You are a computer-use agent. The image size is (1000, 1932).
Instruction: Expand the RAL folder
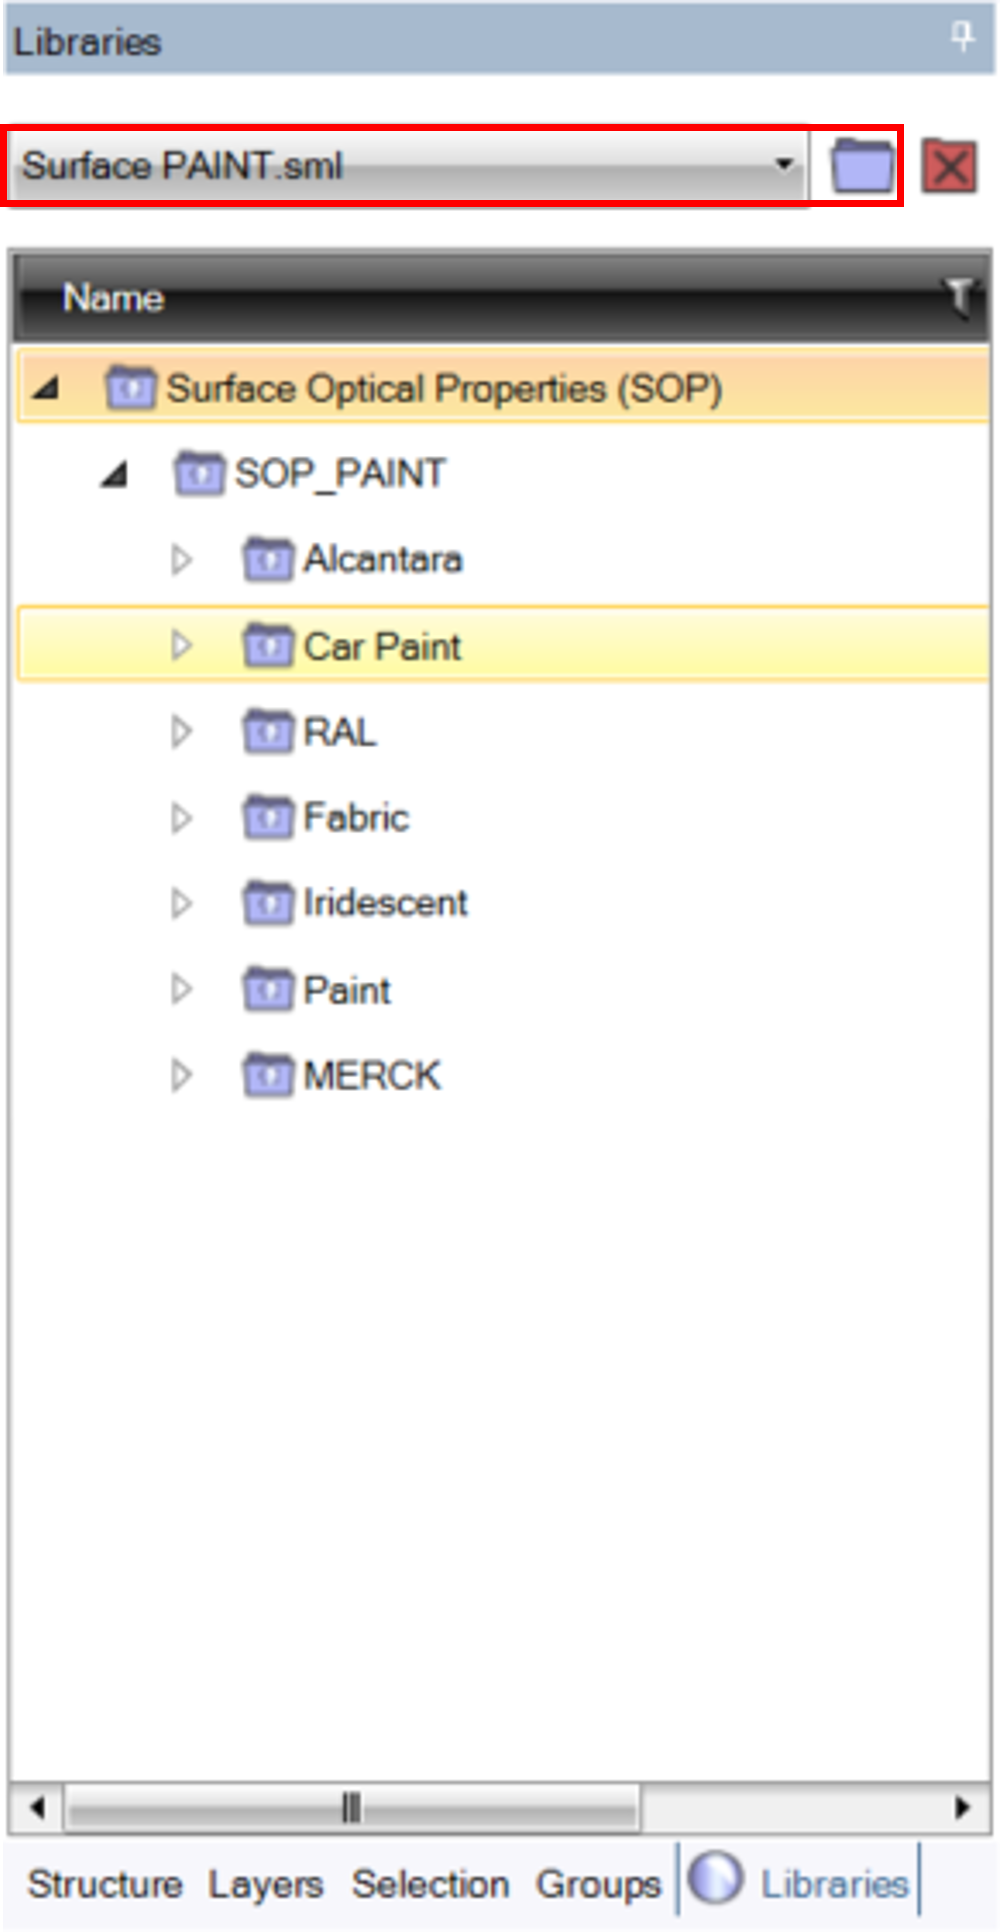click(181, 731)
